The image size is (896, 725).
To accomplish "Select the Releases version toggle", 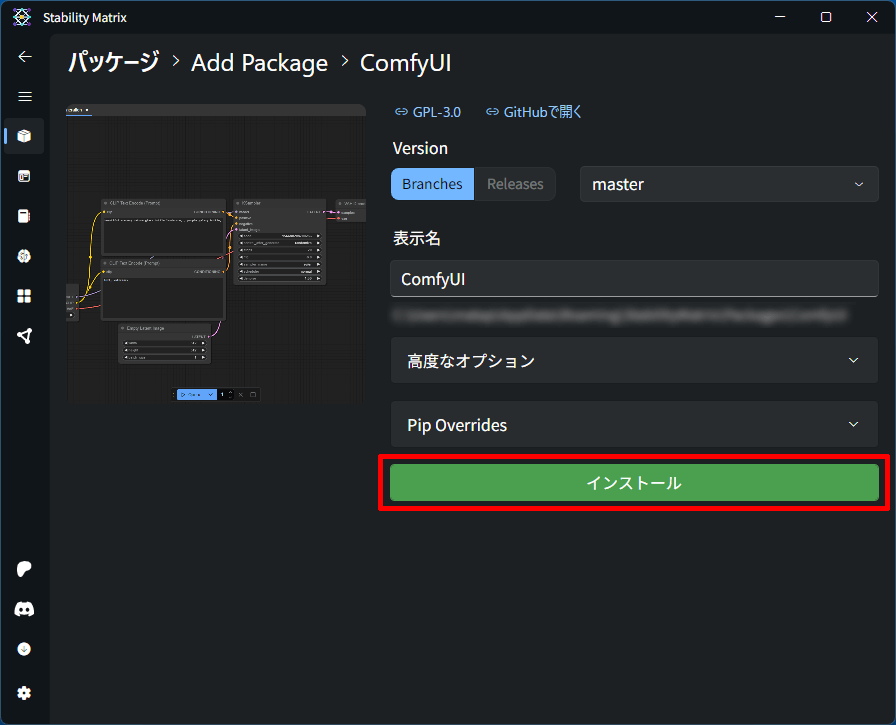I will click(x=515, y=184).
